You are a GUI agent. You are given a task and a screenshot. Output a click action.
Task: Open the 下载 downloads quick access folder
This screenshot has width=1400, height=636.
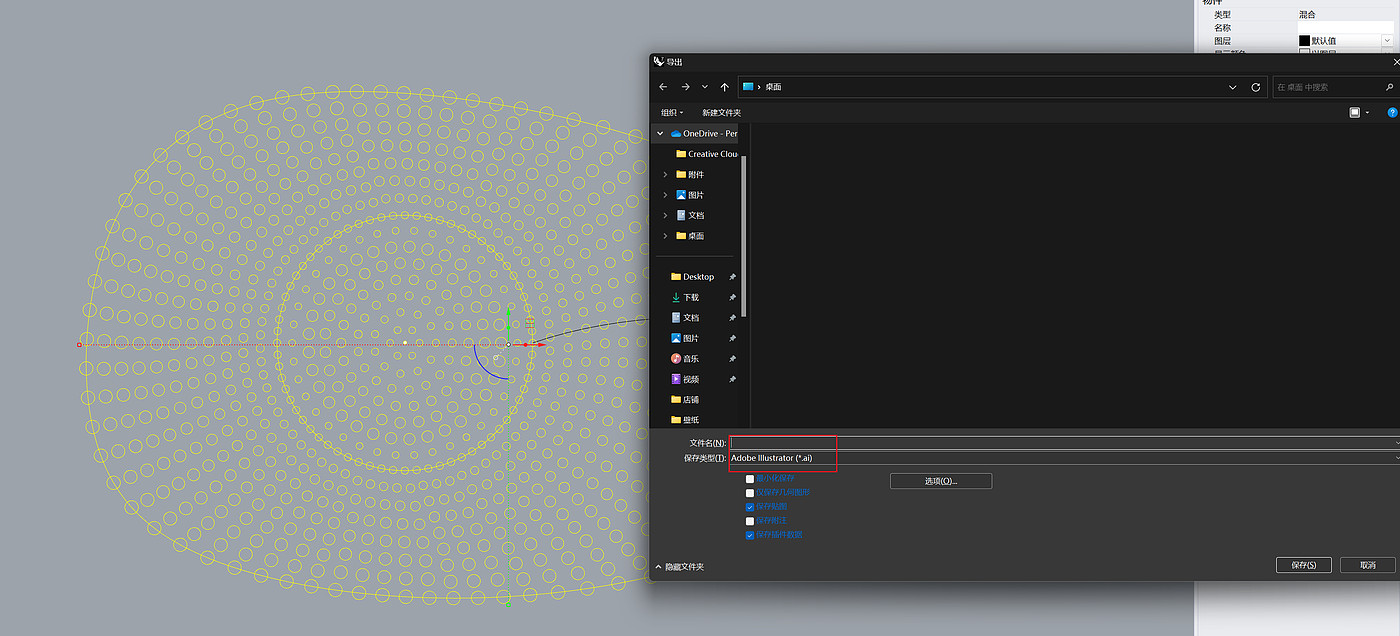[x=691, y=297]
